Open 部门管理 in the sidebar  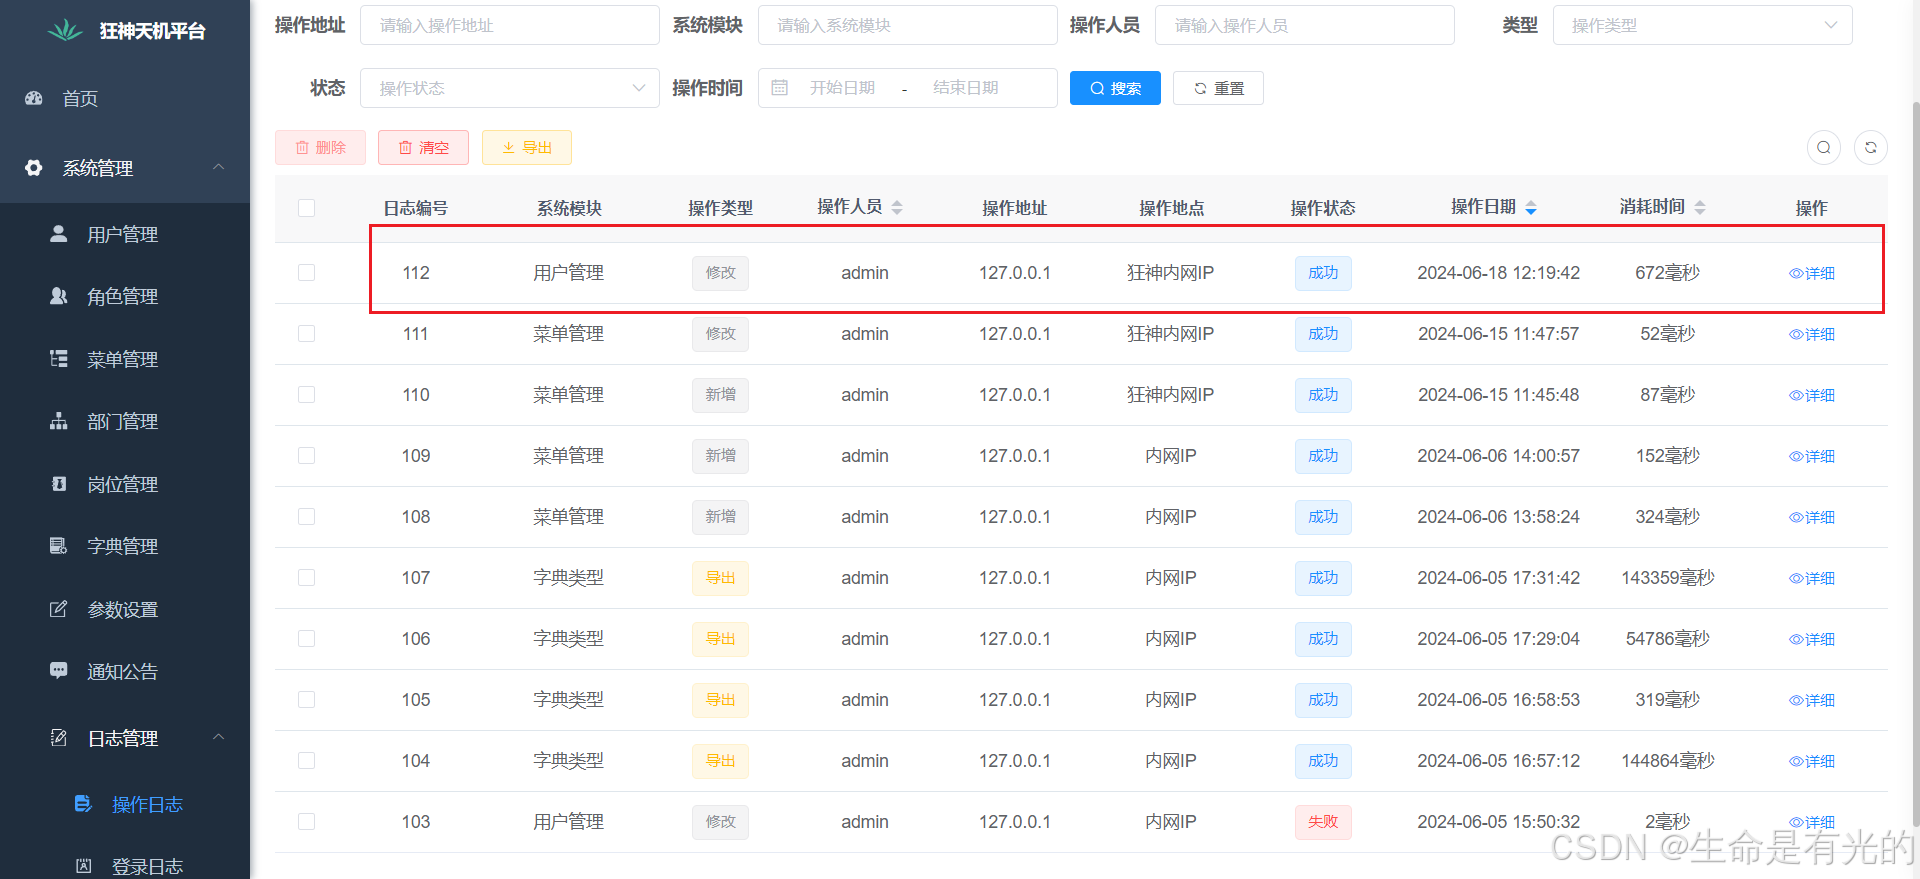pyautogui.click(x=125, y=421)
